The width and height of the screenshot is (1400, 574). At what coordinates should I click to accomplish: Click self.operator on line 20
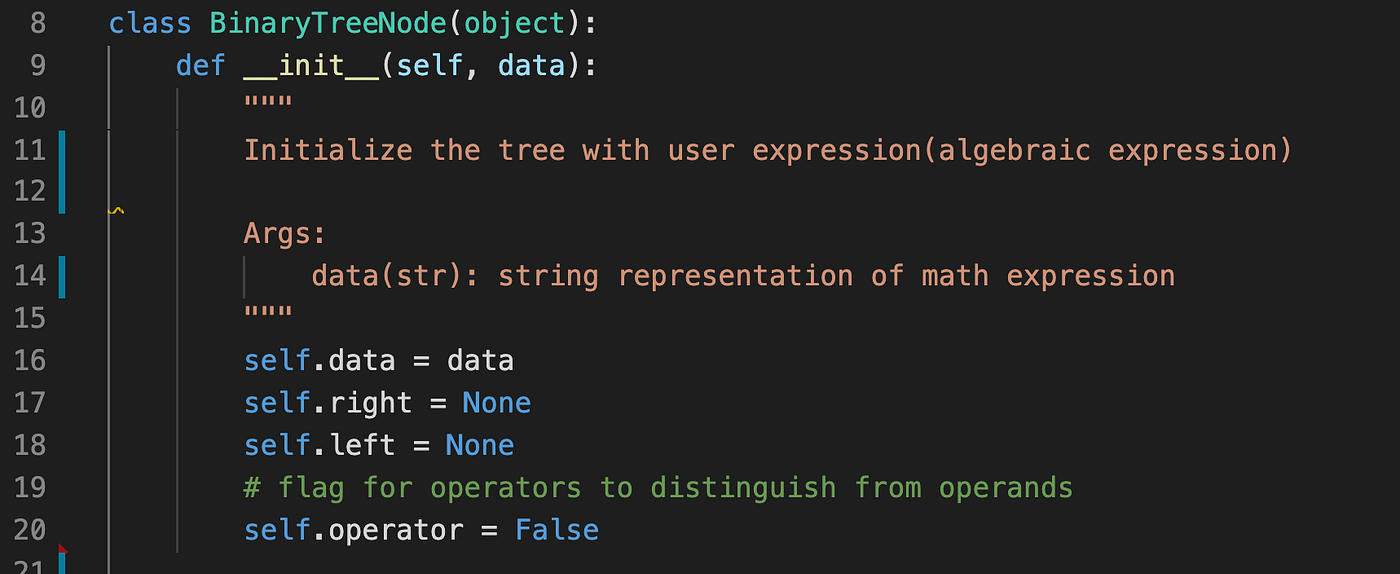pos(354,531)
